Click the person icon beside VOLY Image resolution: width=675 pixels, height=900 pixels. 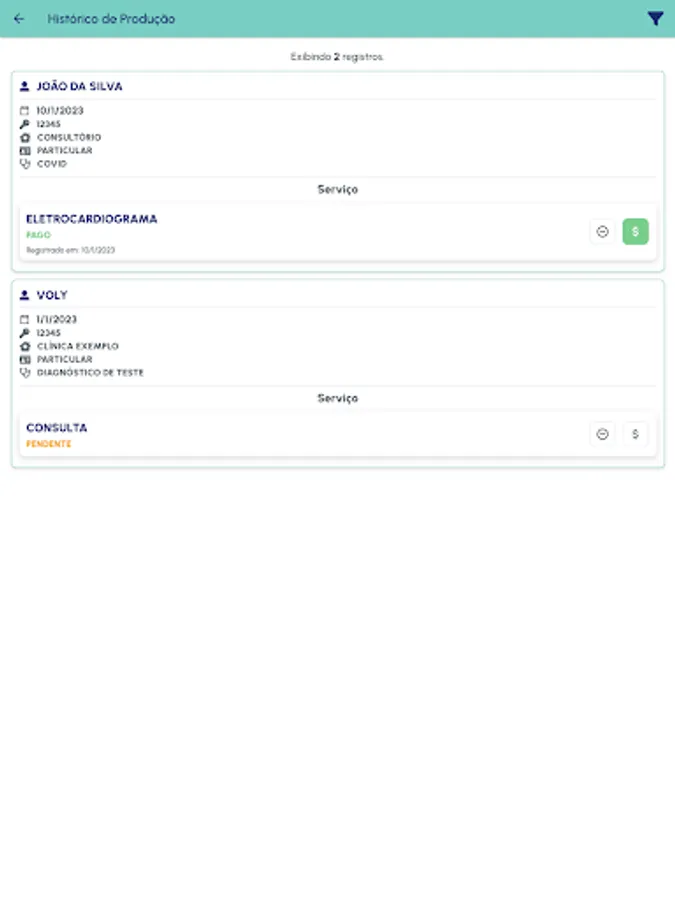[25, 296]
